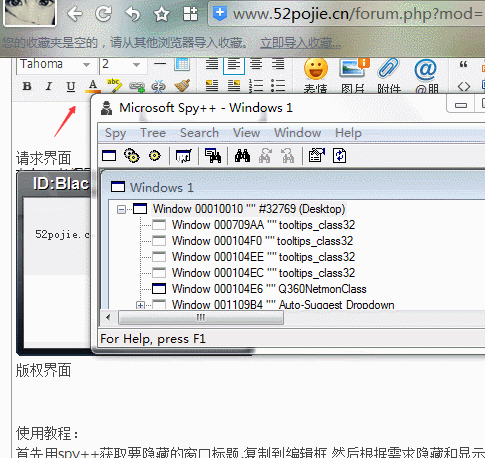Click the 52pojie URL address bar

coord(347,14)
